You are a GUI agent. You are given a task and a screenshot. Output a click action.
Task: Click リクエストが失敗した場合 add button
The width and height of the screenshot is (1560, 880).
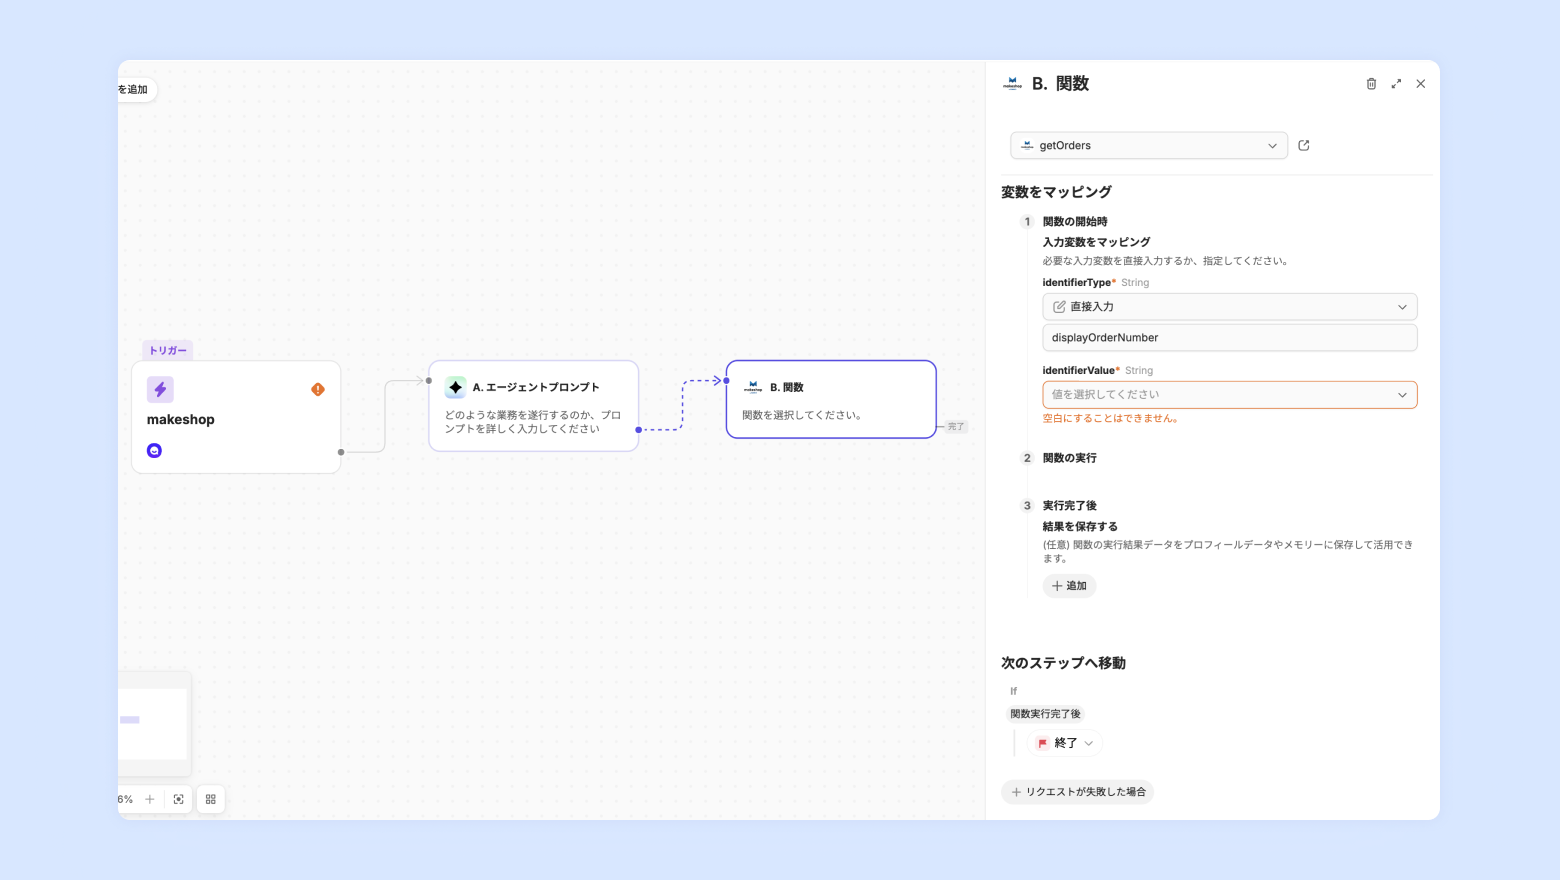pos(1077,792)
